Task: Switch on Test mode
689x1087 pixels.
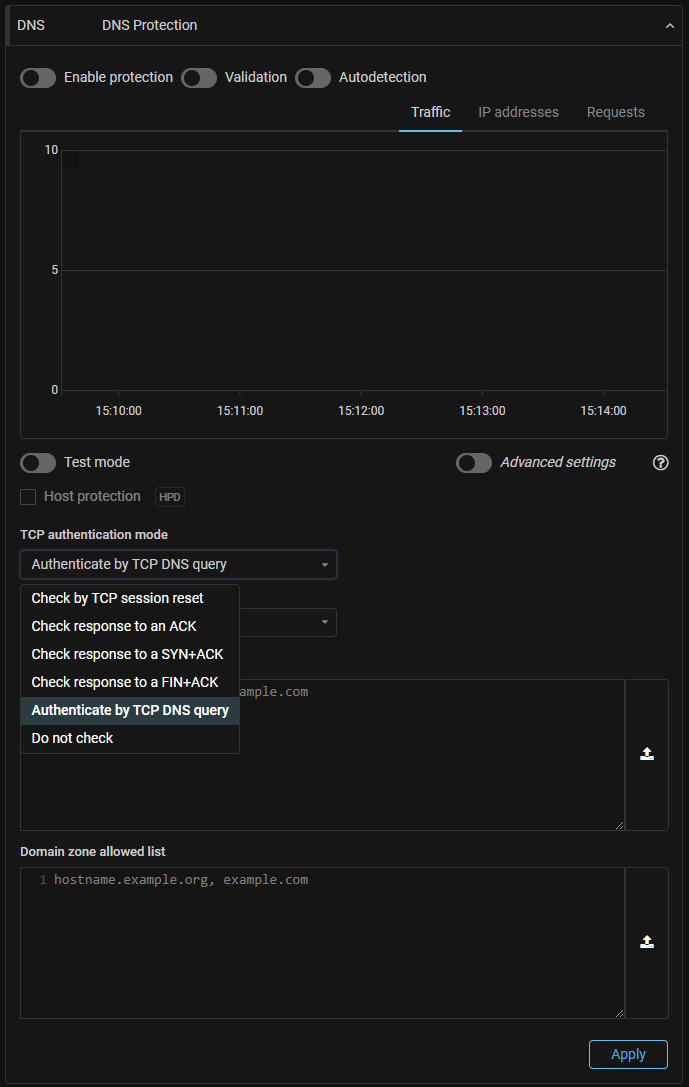Action: tap(38, 463)
